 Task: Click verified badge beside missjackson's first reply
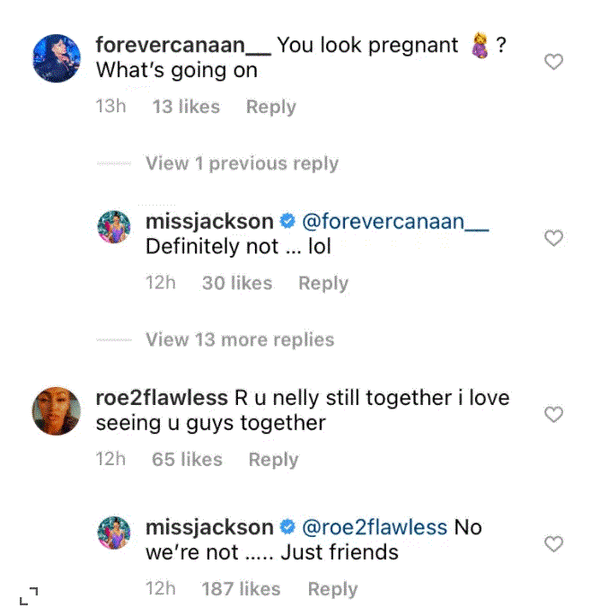pyautogui.click(x=288, y=221)
